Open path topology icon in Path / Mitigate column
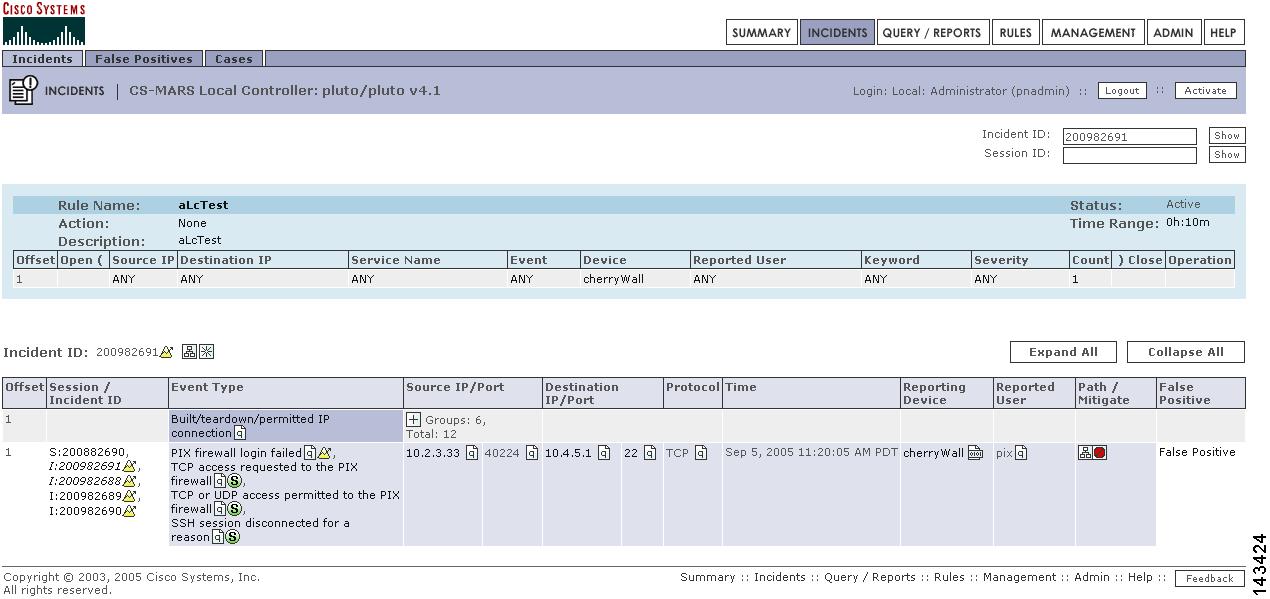1270x599 pixels. (x=1085, y=453)
